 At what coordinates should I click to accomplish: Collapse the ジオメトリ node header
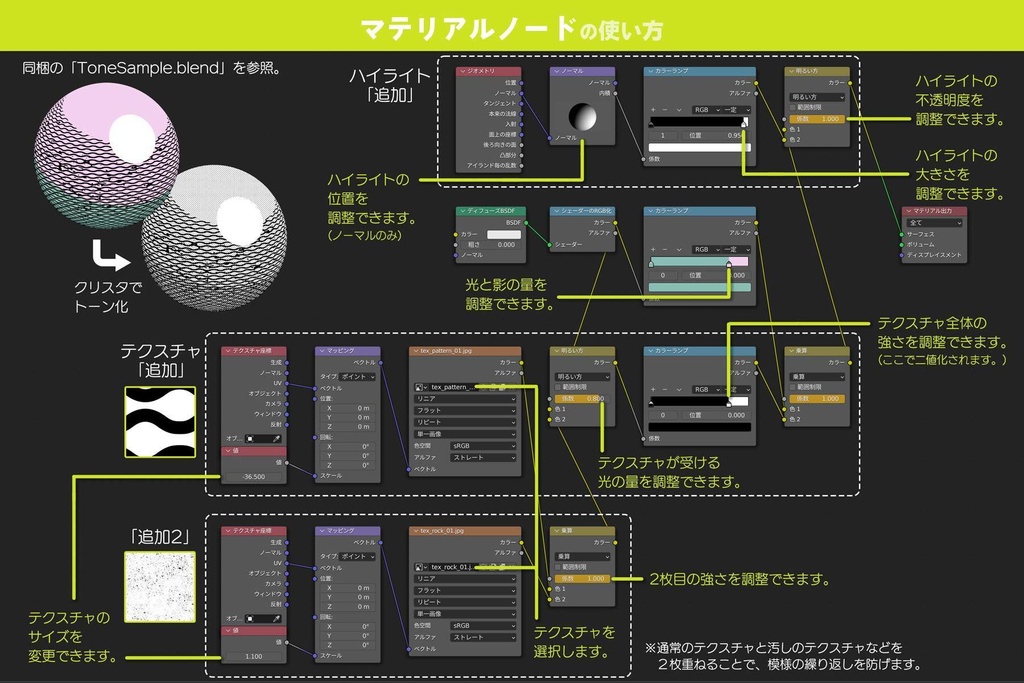[x=462, y=71]
